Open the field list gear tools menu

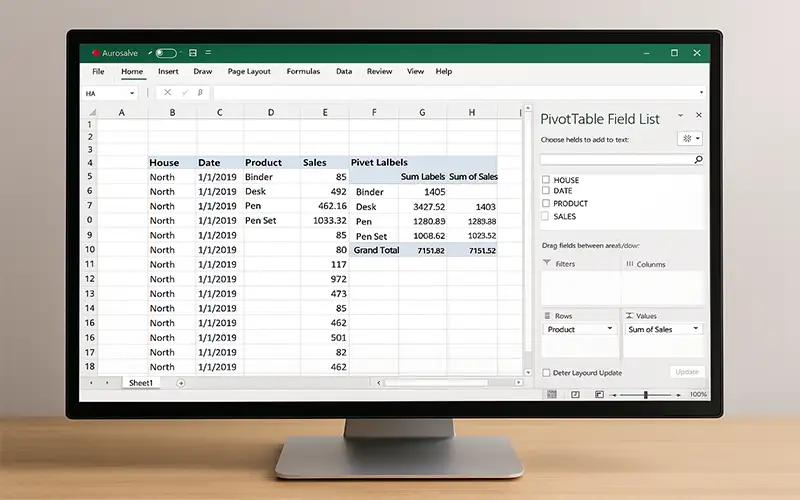pos(689,139)
